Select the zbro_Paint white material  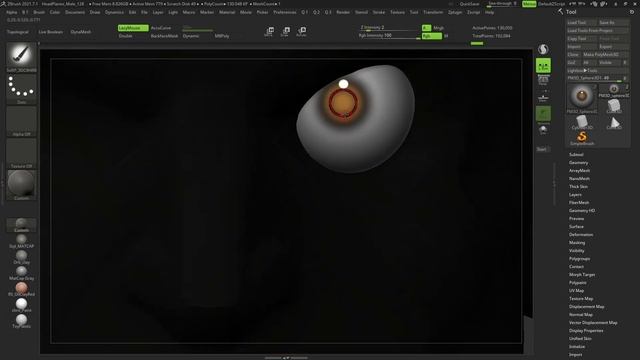point(21,304)
